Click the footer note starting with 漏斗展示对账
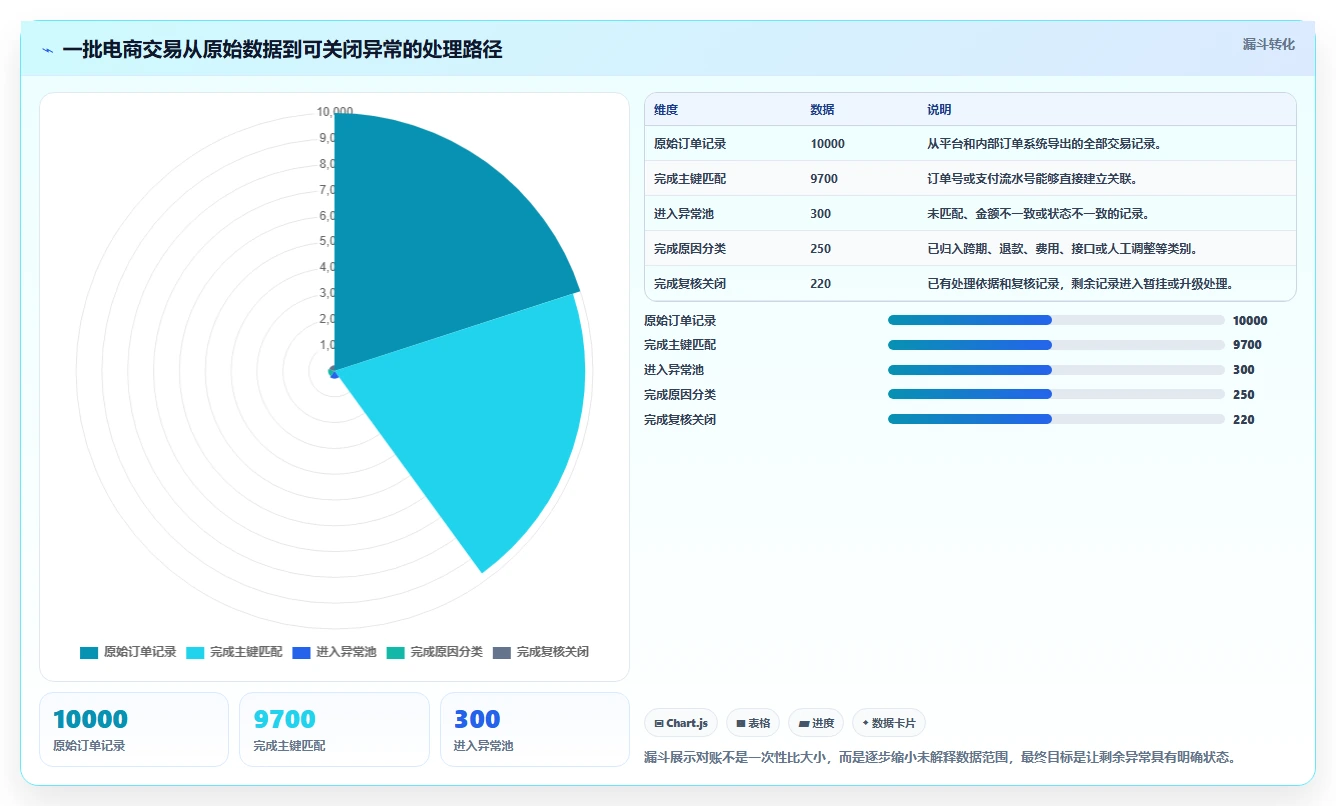The width and height of the screenshot is (1336, 806). 940,757
